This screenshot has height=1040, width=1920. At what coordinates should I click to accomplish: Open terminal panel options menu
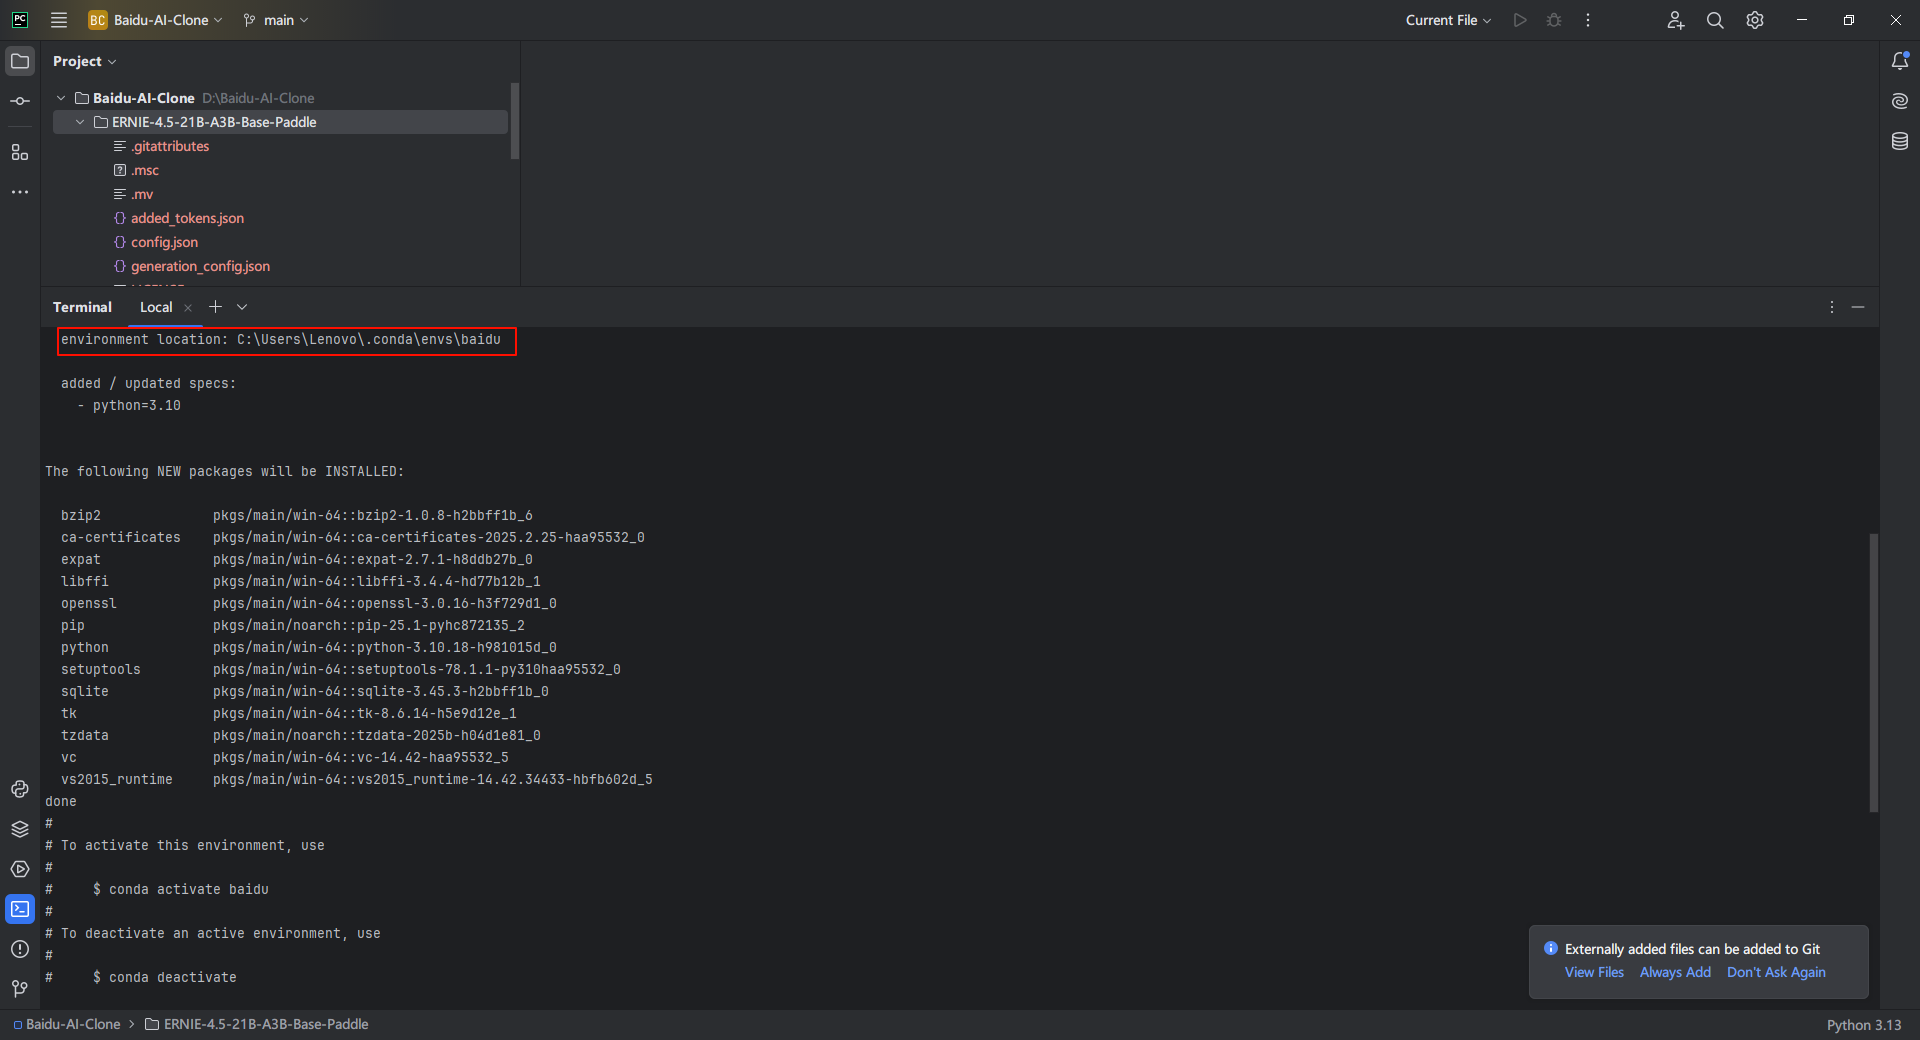pyautogui.click(x=1832, y=307)
